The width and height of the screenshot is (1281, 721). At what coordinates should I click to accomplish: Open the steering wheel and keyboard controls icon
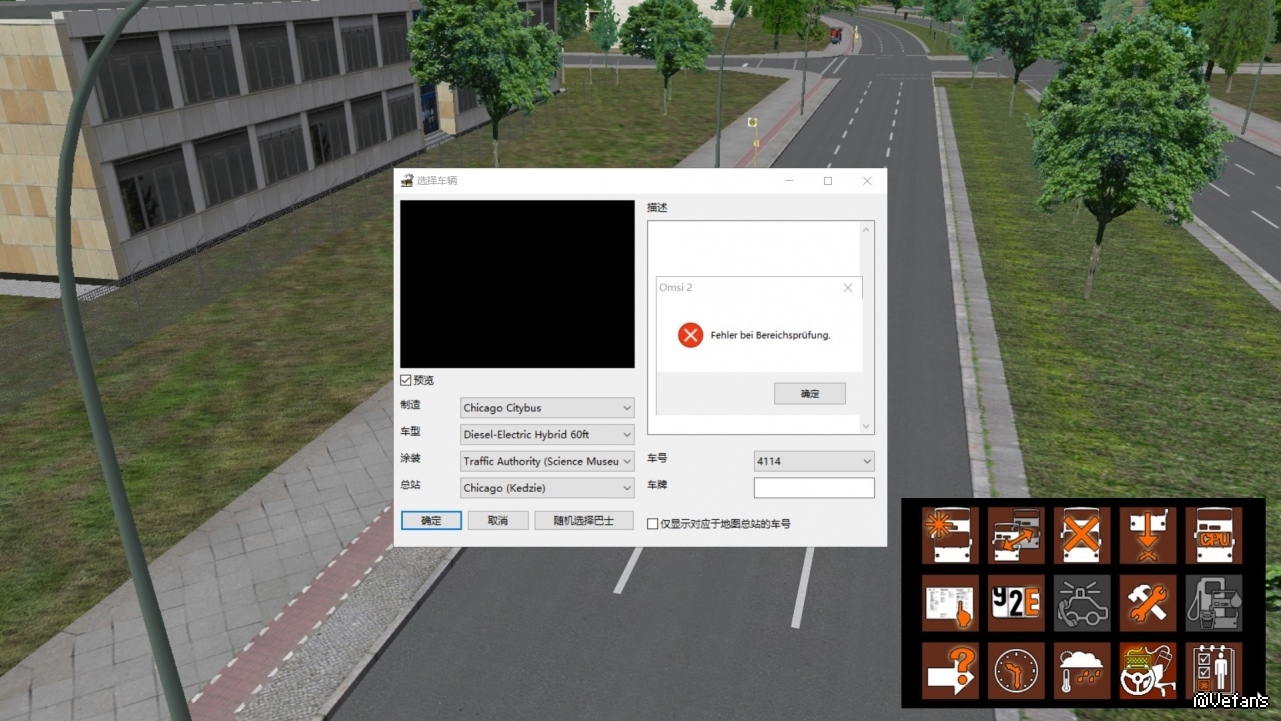click(x=1148, y=670)
